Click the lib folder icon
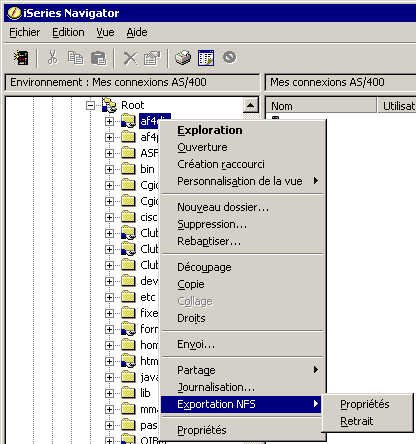The image size is (416, 444). click(x=128, y=393)
